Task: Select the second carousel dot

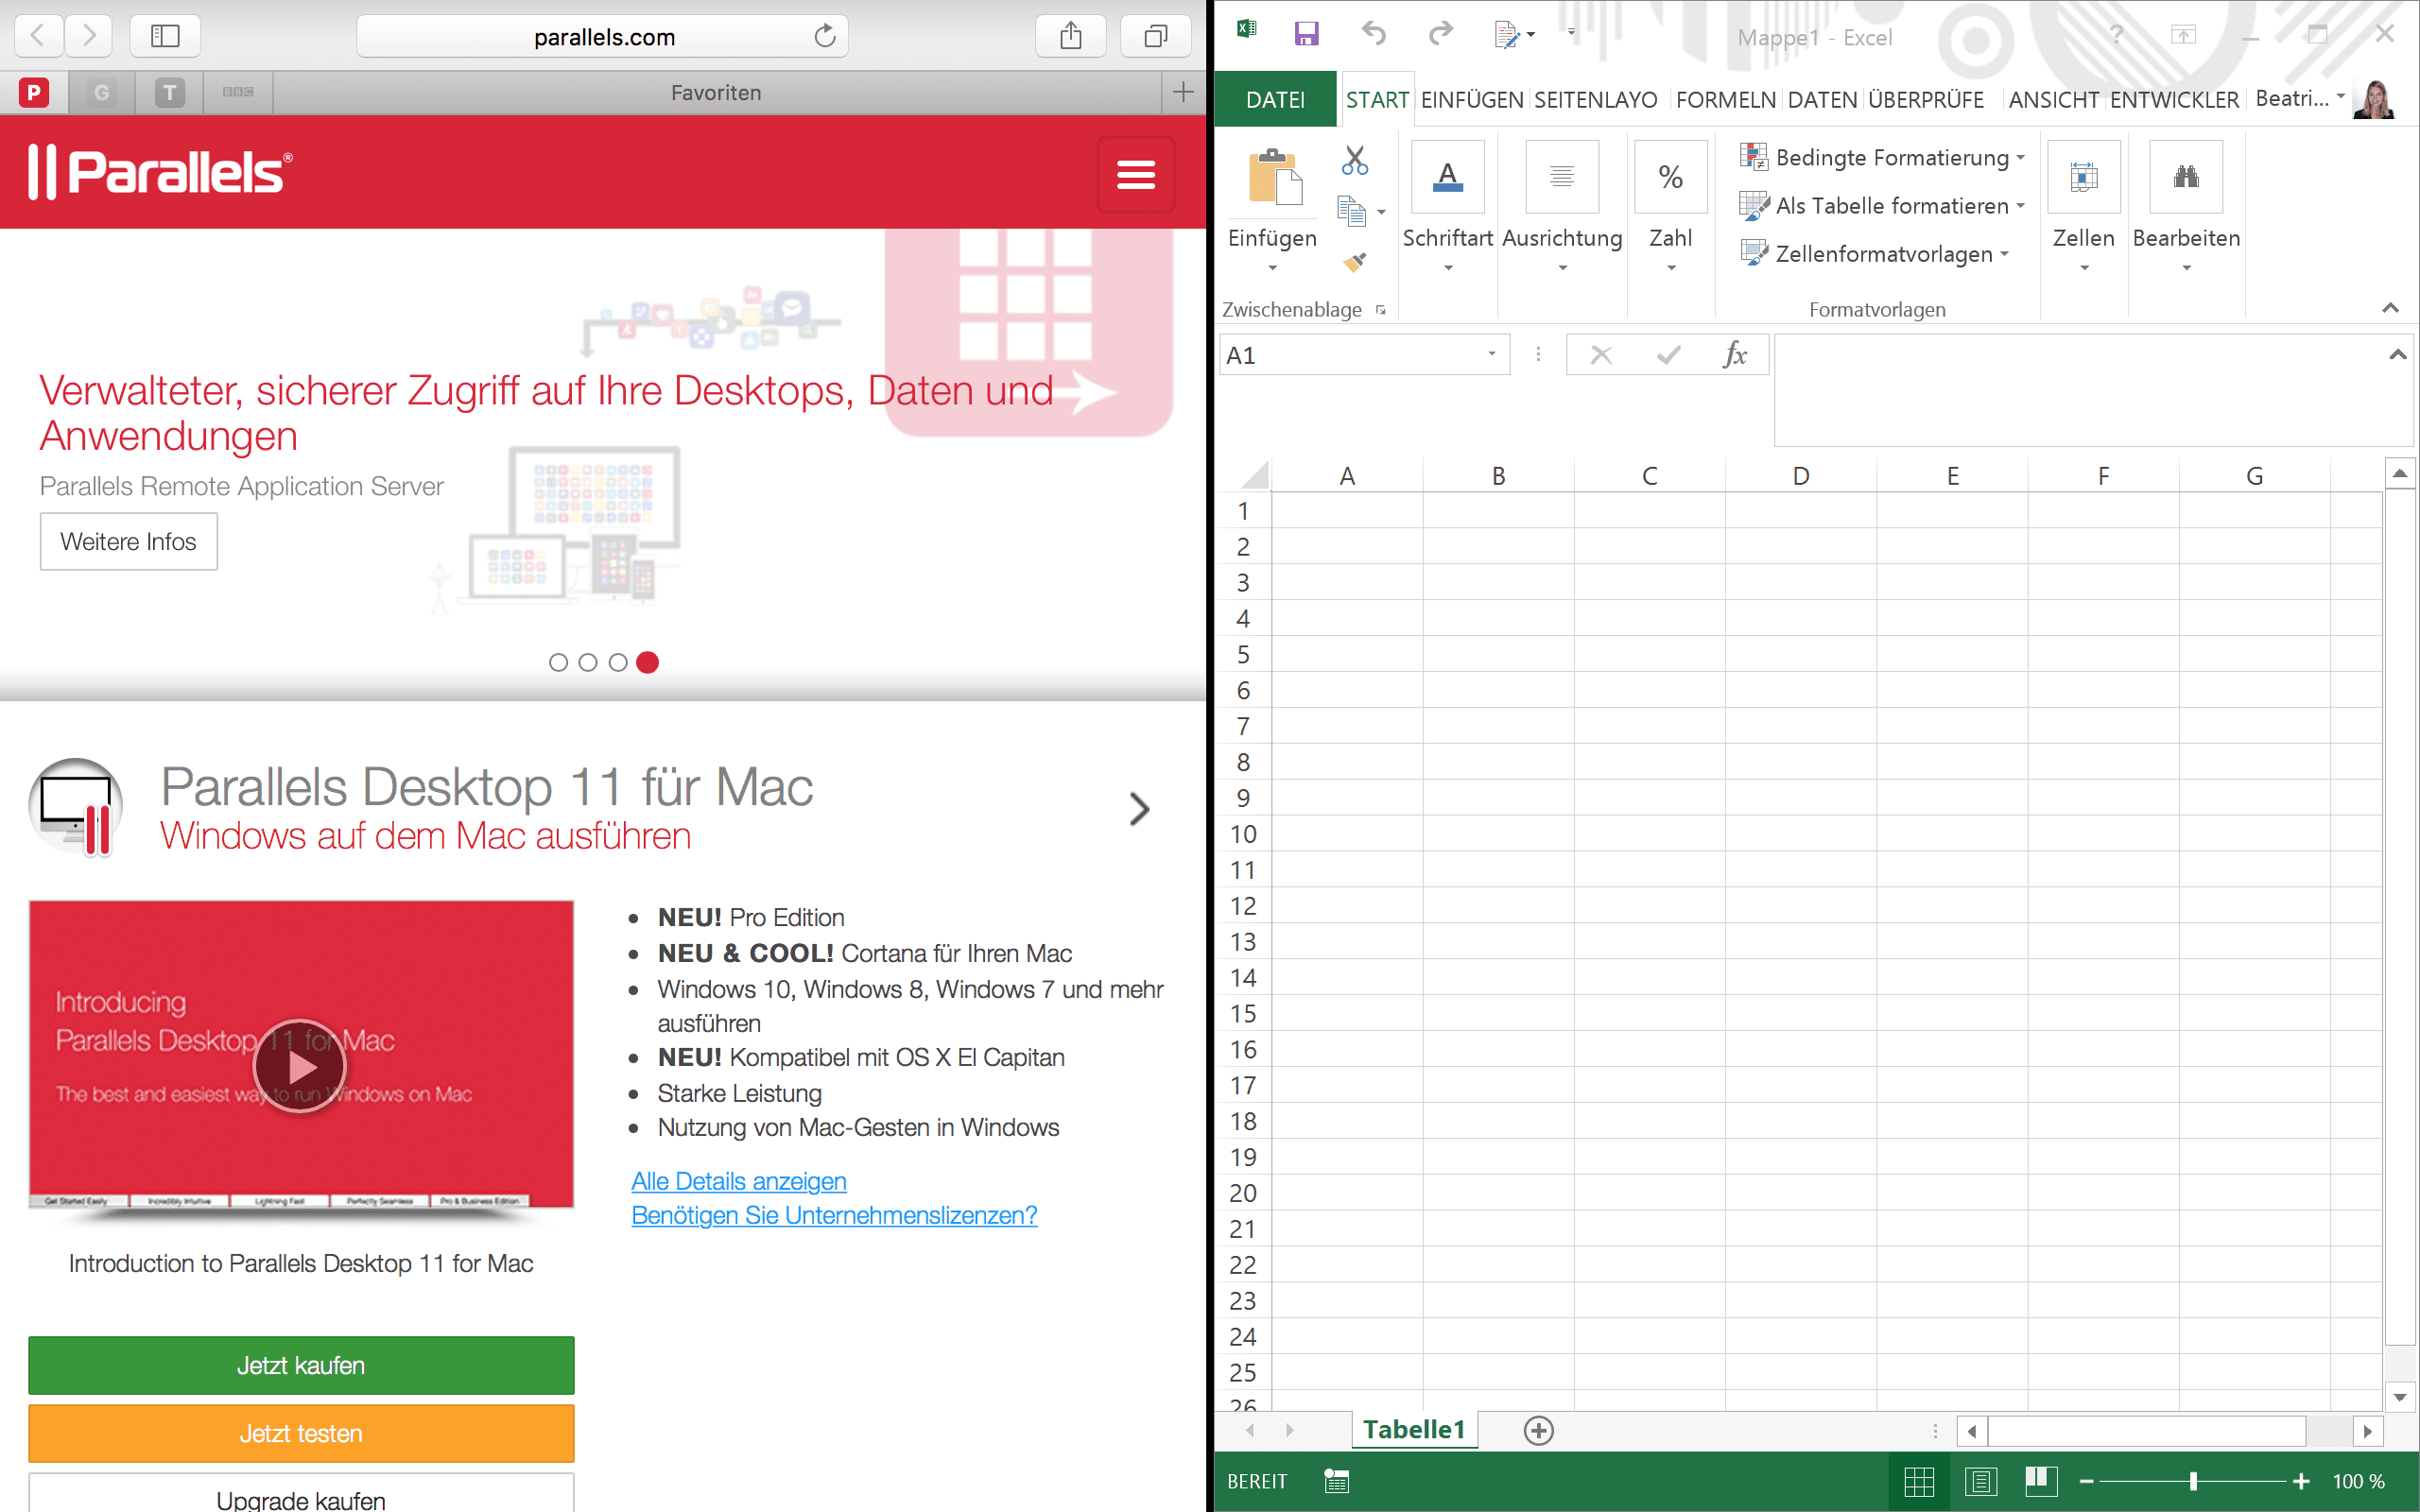Action: click(588, 663)
